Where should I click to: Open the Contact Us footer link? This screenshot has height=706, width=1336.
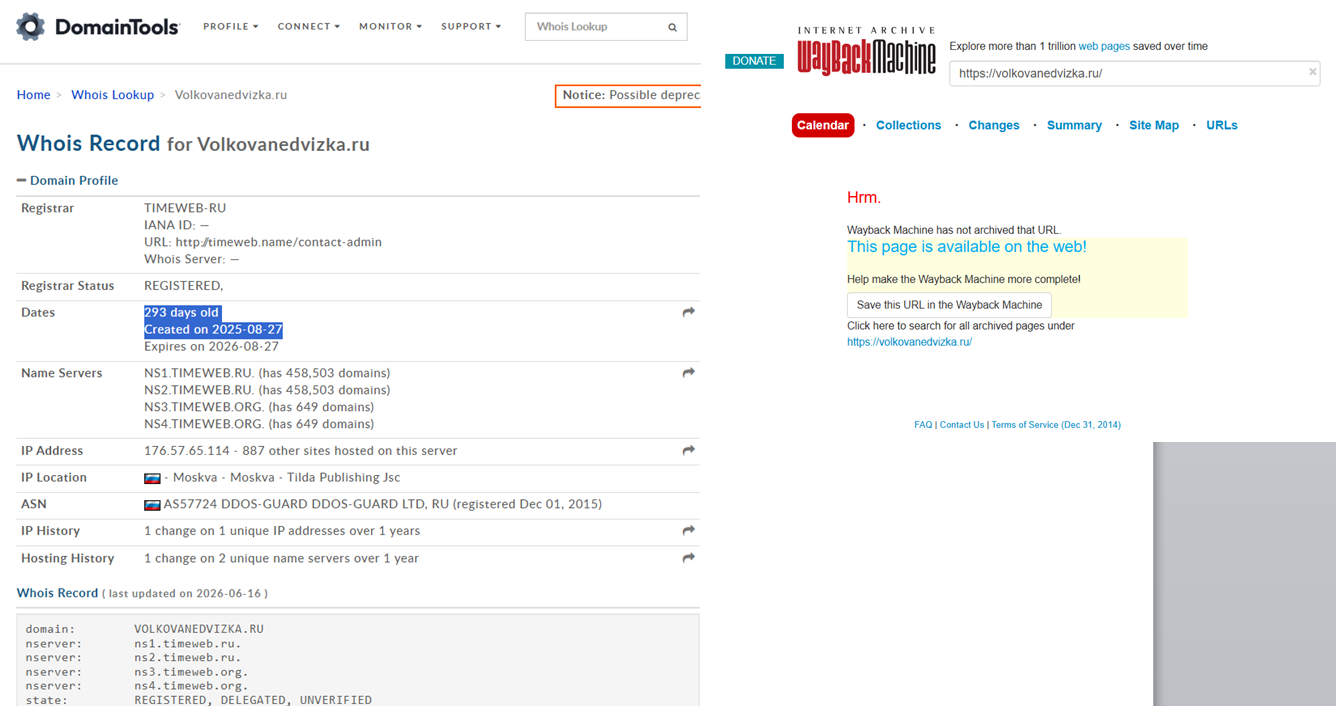tap(962, 425)
